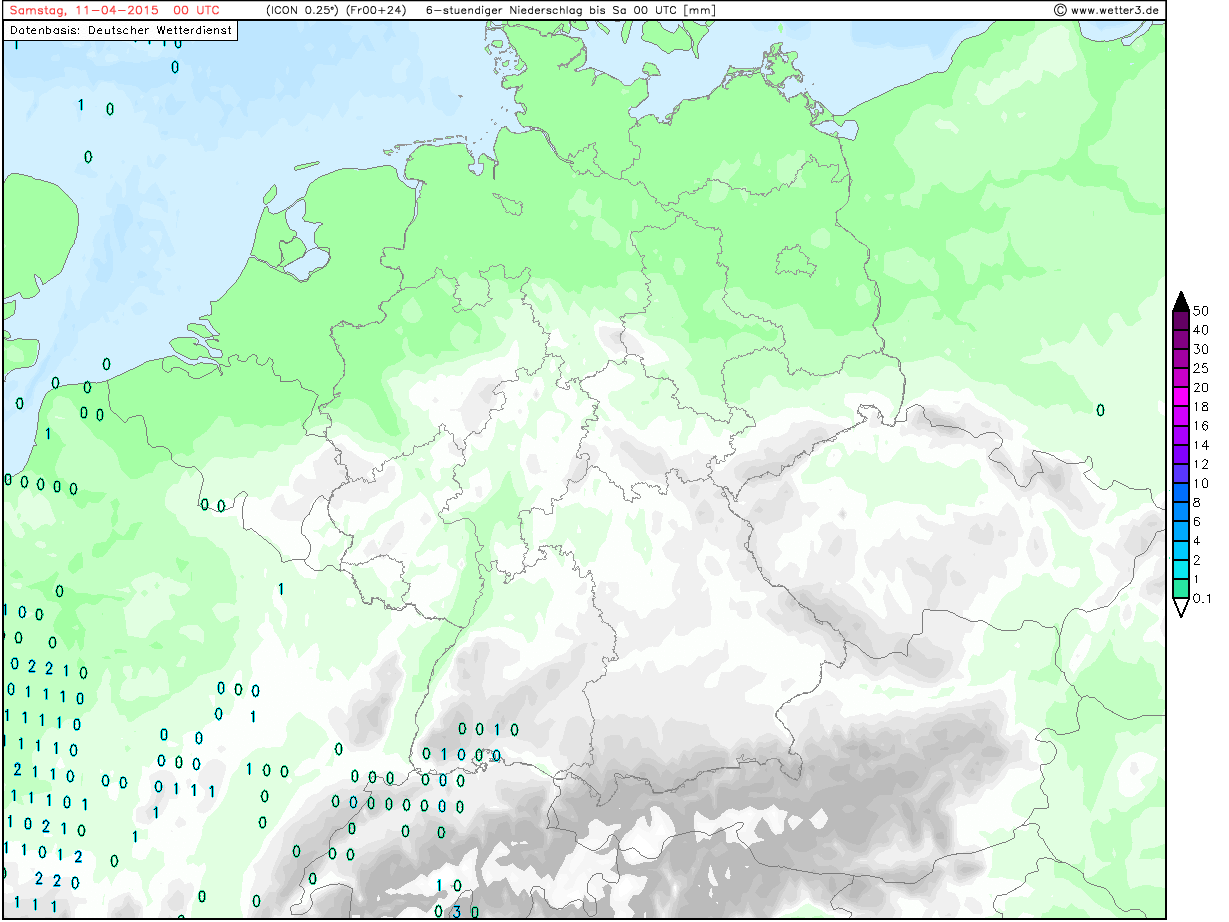
Task: Open the www.wetter3.de copyright link
Action: [1107, 10]
